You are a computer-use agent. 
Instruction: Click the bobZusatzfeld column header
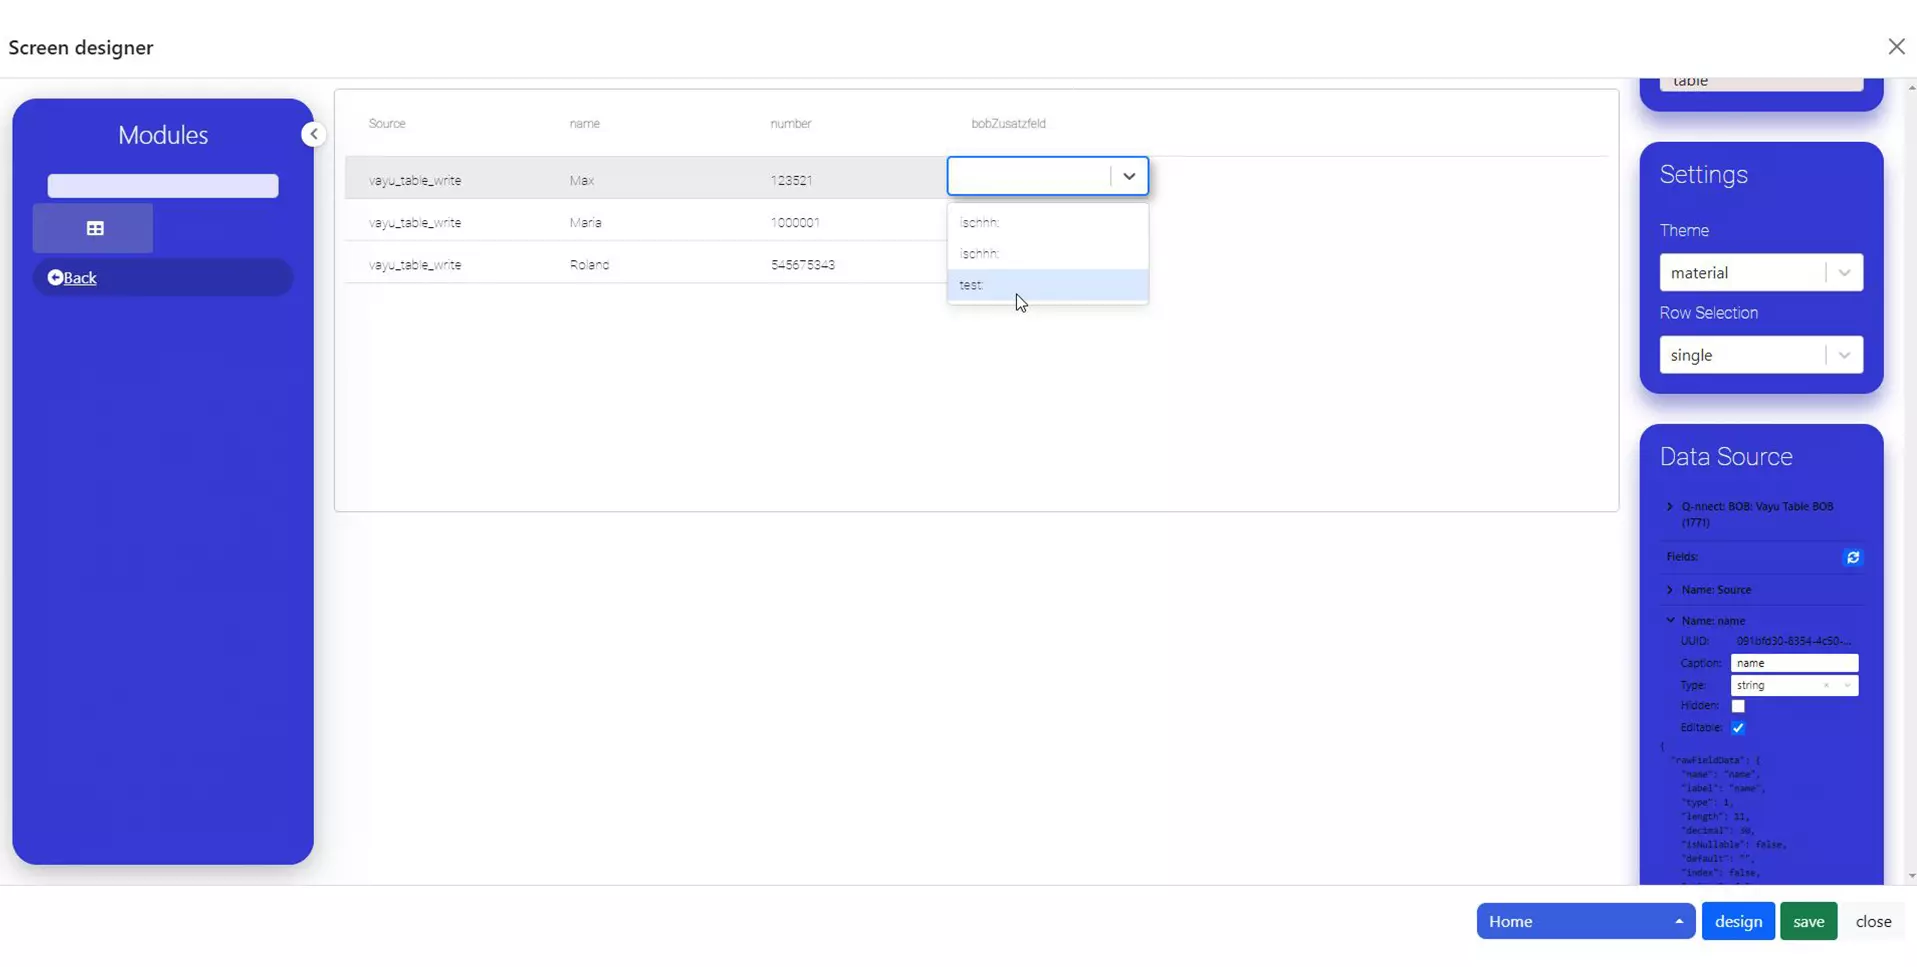(x=1008, y=124)
